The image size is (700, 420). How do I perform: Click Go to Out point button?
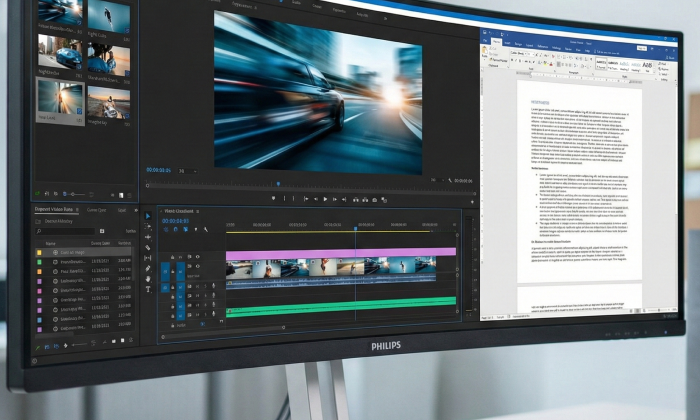(344, 199)
